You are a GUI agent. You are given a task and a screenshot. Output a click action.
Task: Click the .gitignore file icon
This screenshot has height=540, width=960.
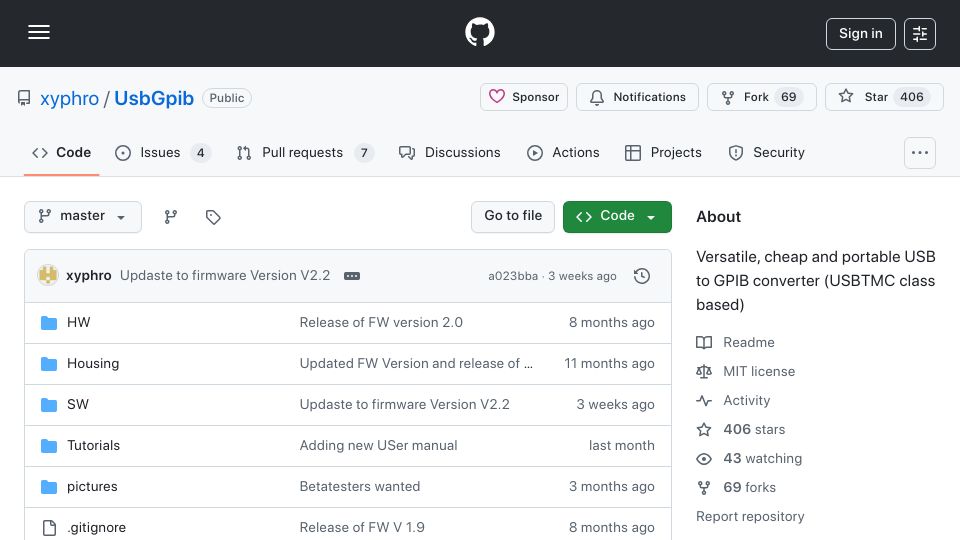(49, 528)
